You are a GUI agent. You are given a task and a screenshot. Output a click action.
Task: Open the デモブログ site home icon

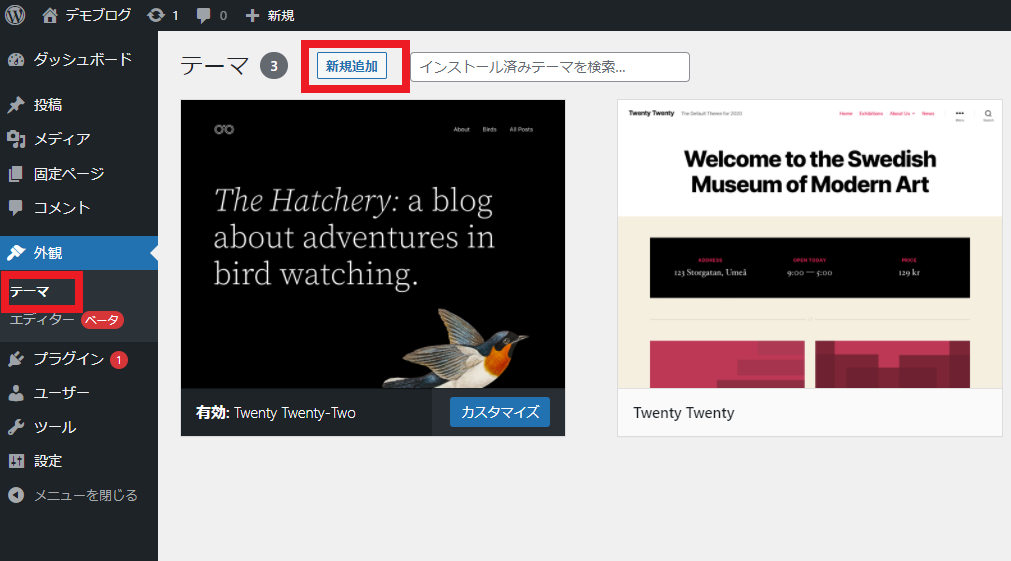[x=50, y=15]
